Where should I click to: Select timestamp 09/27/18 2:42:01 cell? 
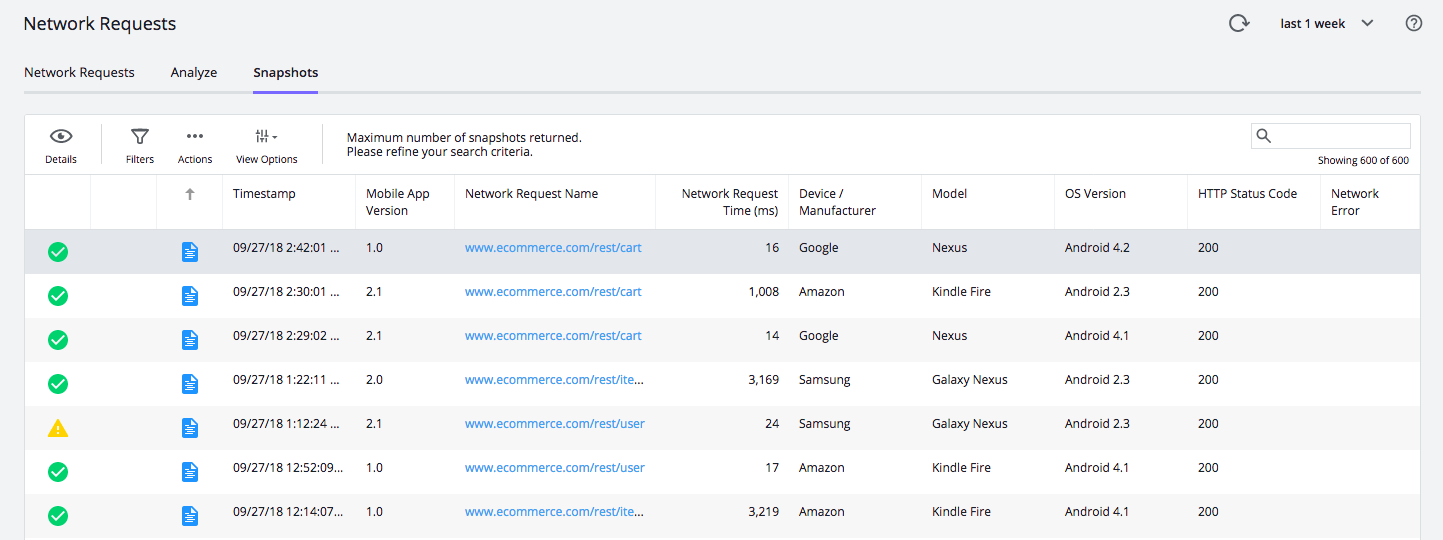tap(288, 248)
